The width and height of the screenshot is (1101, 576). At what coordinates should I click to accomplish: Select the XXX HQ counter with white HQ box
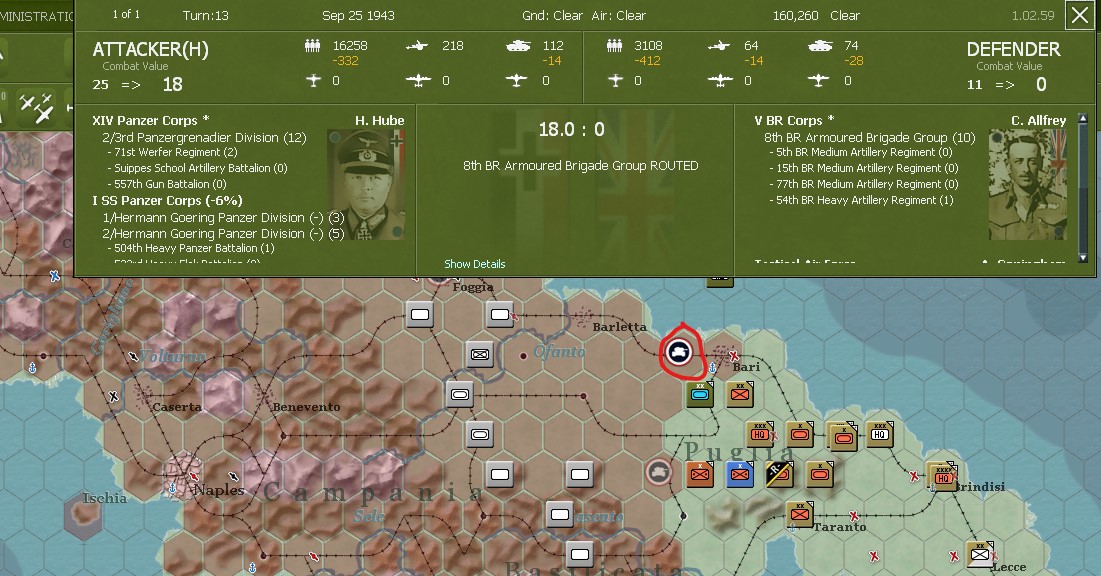point(879,434)
